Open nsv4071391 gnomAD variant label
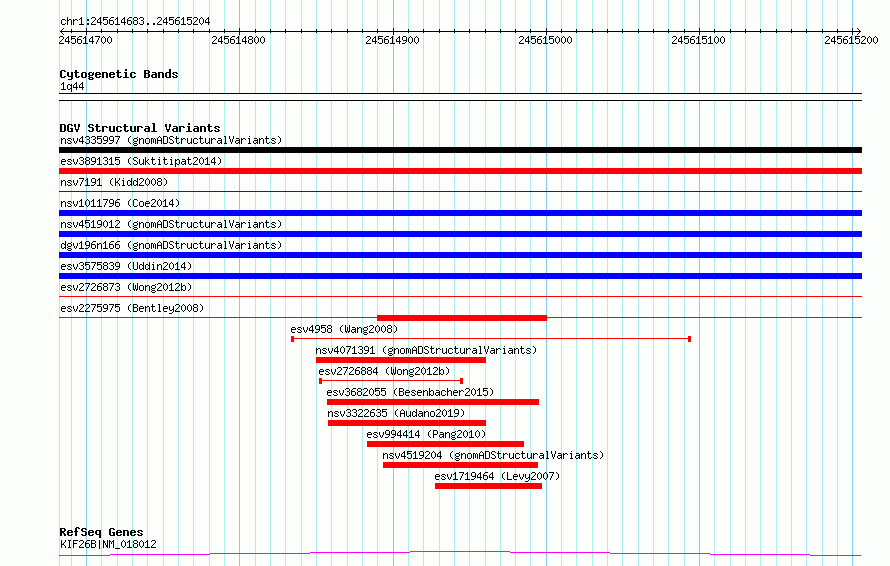 tap(426, 350)
